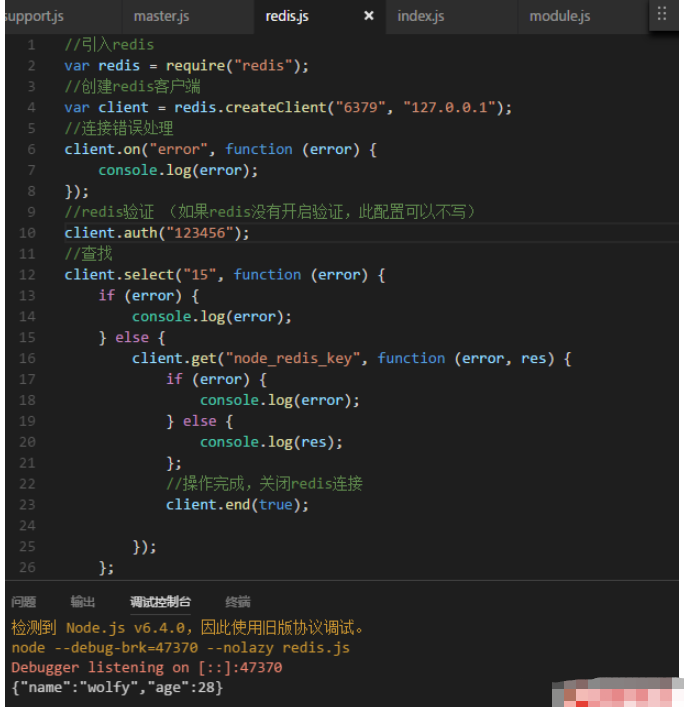Open the partially visible support.js tab
688x707 pixels.
(x=34, y=17)
